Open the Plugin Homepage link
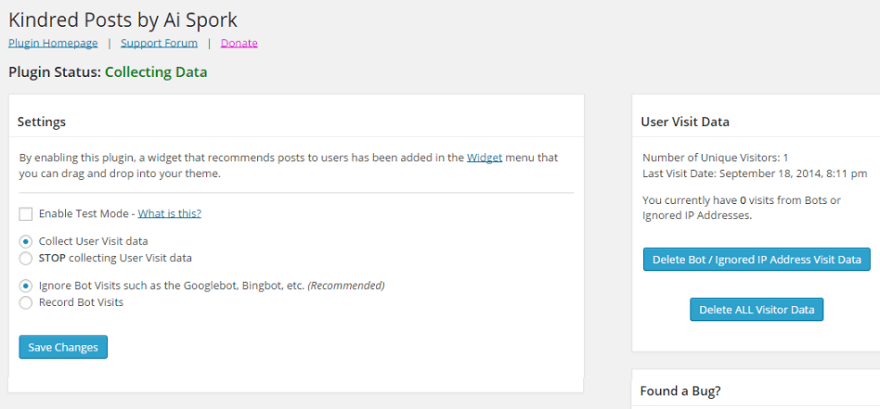 [x=53, y=43]
